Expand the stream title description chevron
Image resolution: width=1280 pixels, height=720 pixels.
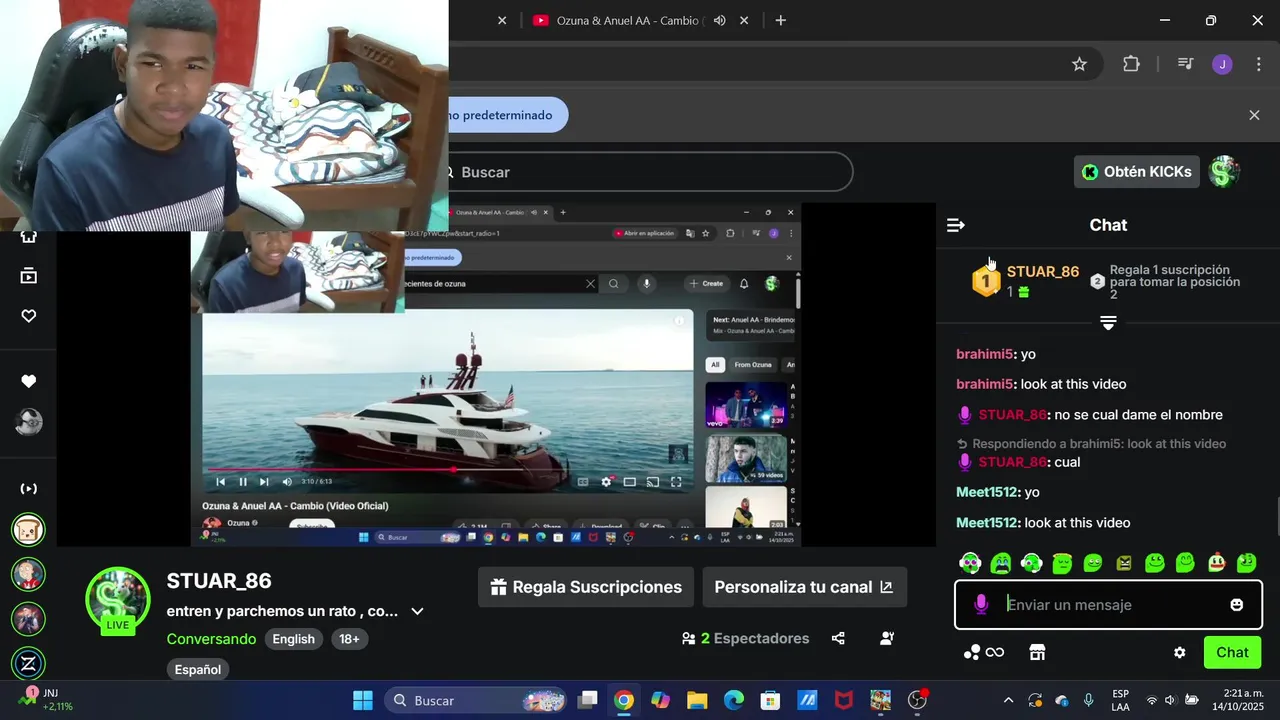click(x=418, y=611)
